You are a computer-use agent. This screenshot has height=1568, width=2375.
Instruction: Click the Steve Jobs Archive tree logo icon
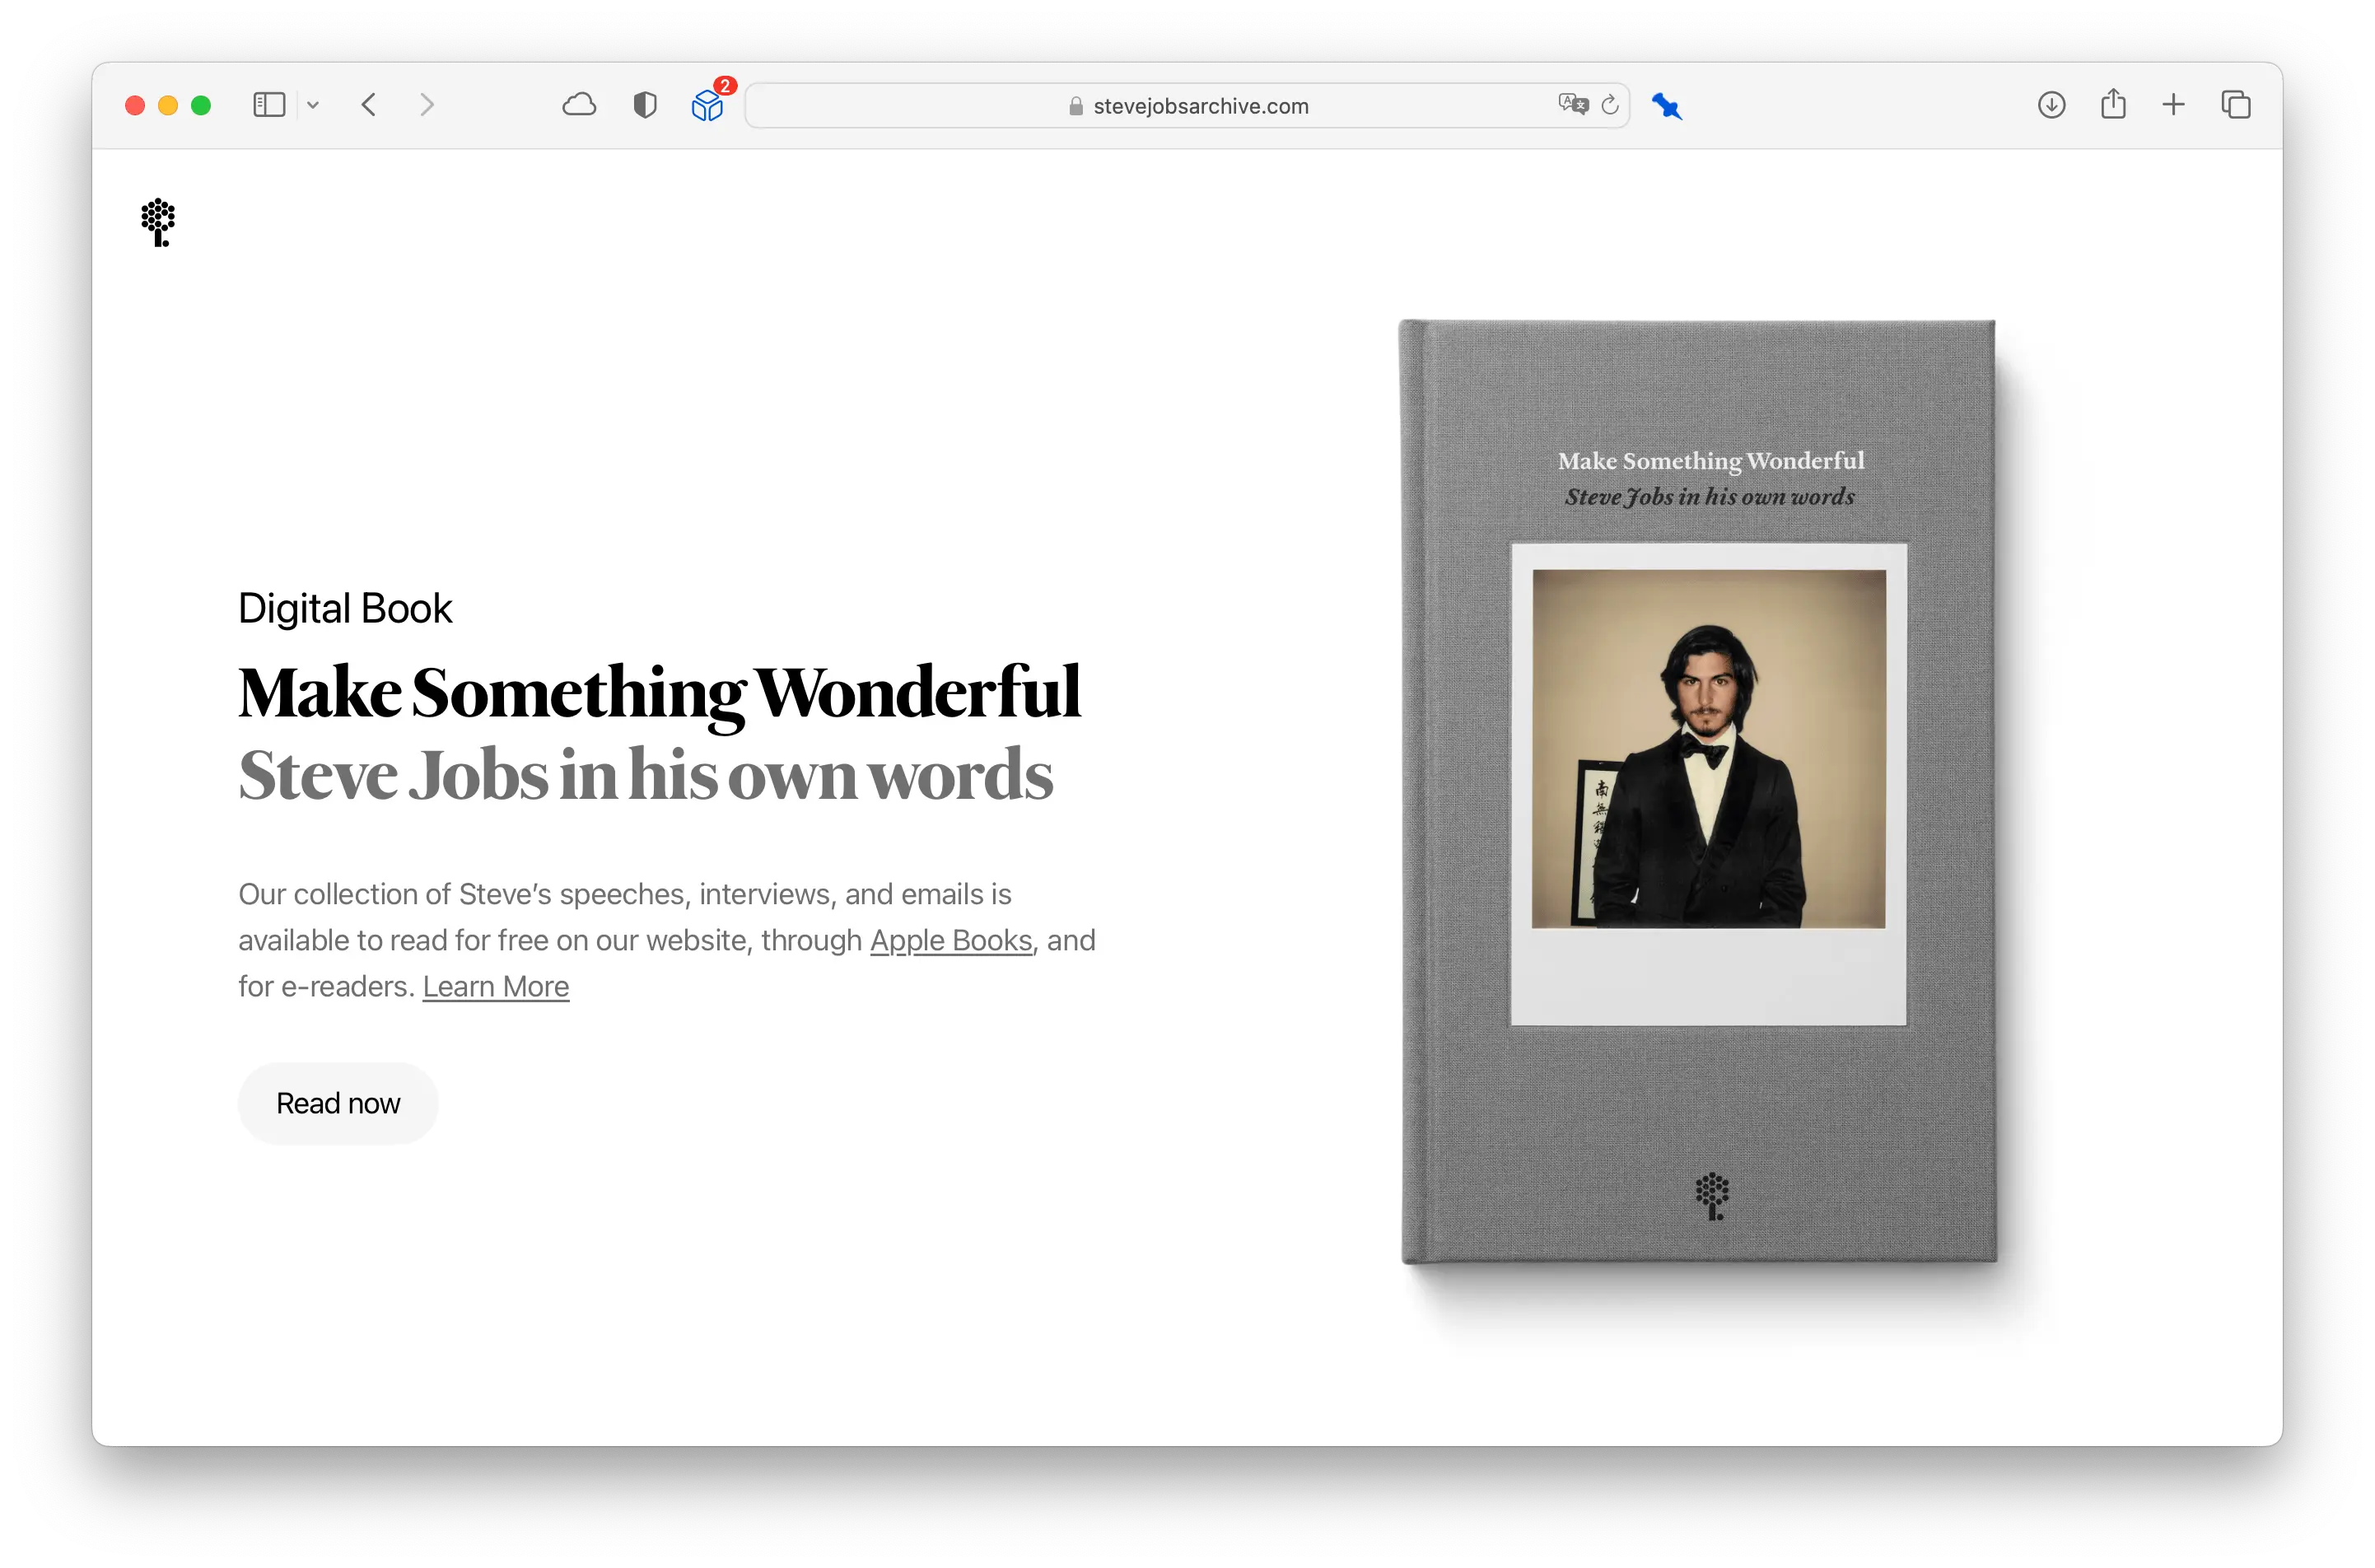159,222
